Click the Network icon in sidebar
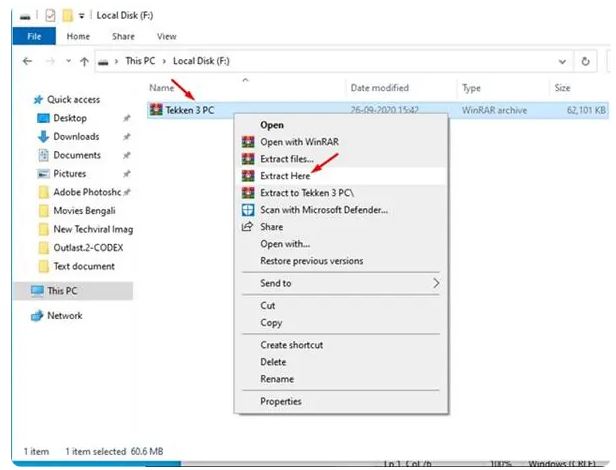Screen dimensions: 616x470 (37, 316)
